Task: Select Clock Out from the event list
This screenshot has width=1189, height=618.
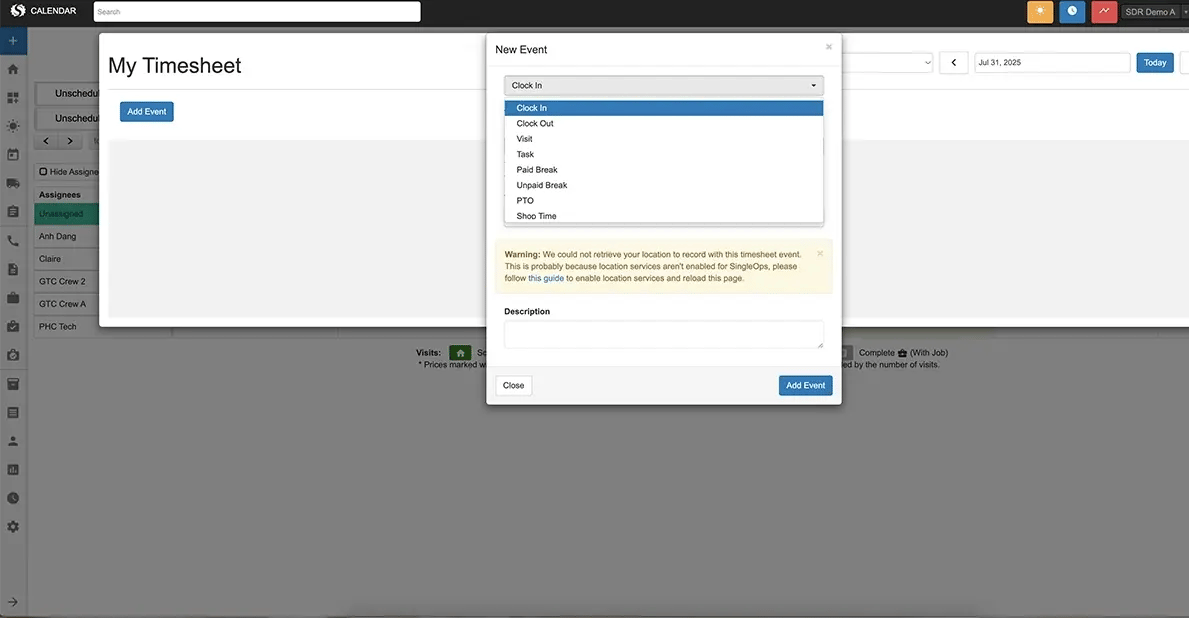Action: pos(535,124)
